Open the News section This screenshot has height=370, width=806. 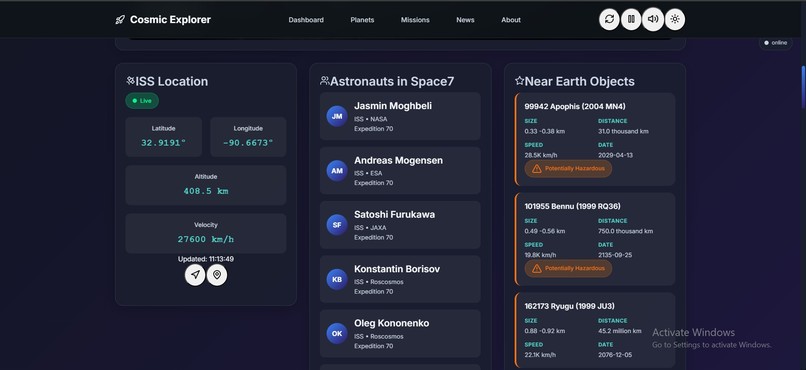[x=465, y=20]
